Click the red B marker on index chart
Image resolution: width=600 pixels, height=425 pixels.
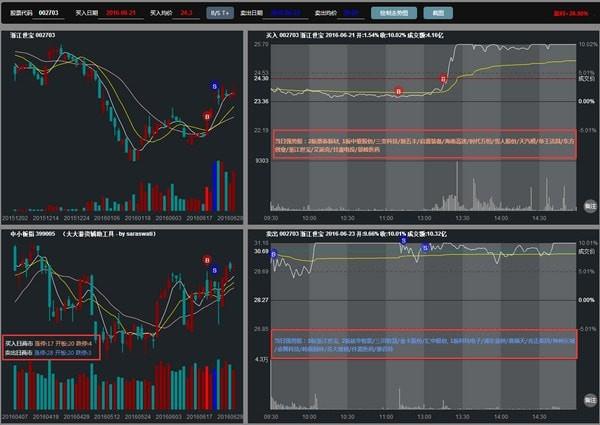[207, 260]
